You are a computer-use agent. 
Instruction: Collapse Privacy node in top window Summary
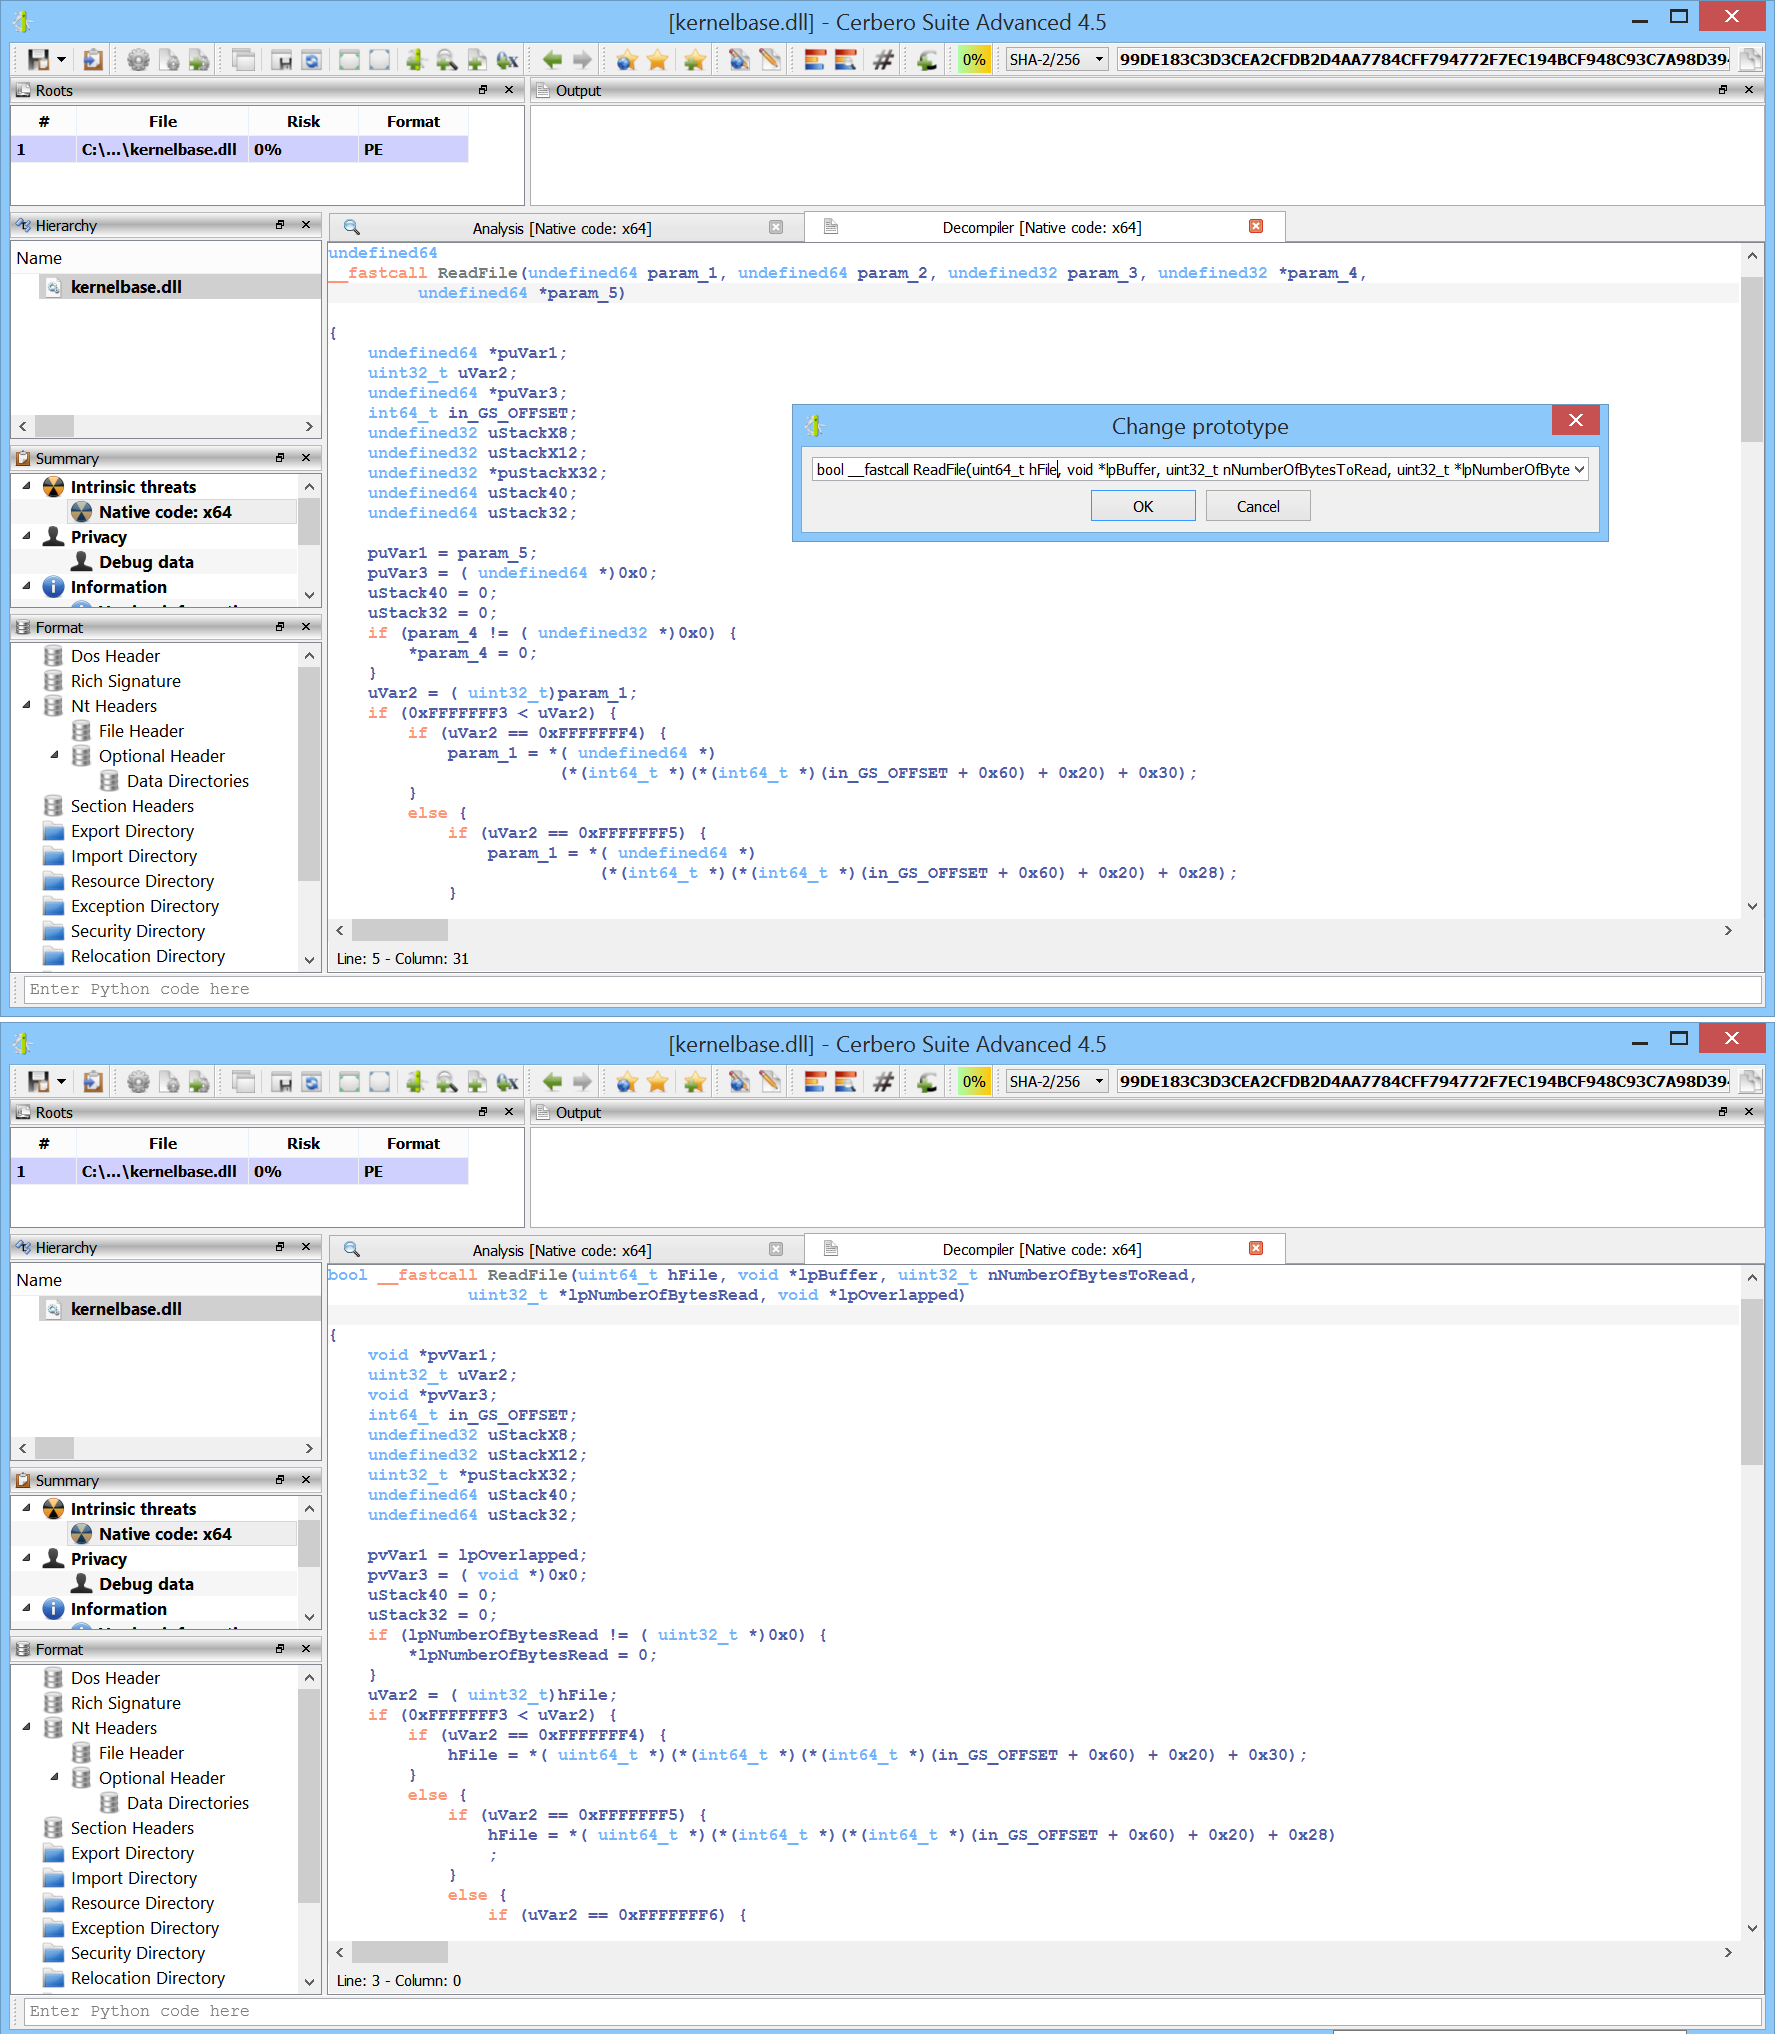coord(27,536)
